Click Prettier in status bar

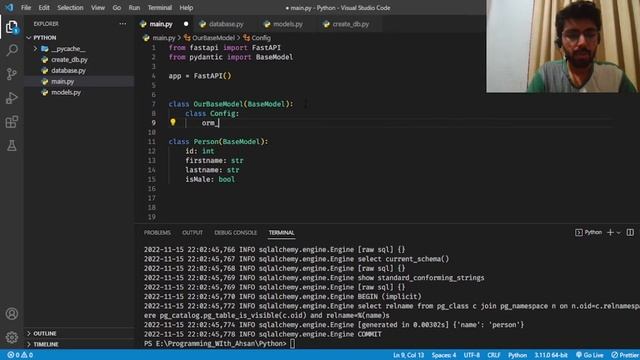click(x=625, y=355)
